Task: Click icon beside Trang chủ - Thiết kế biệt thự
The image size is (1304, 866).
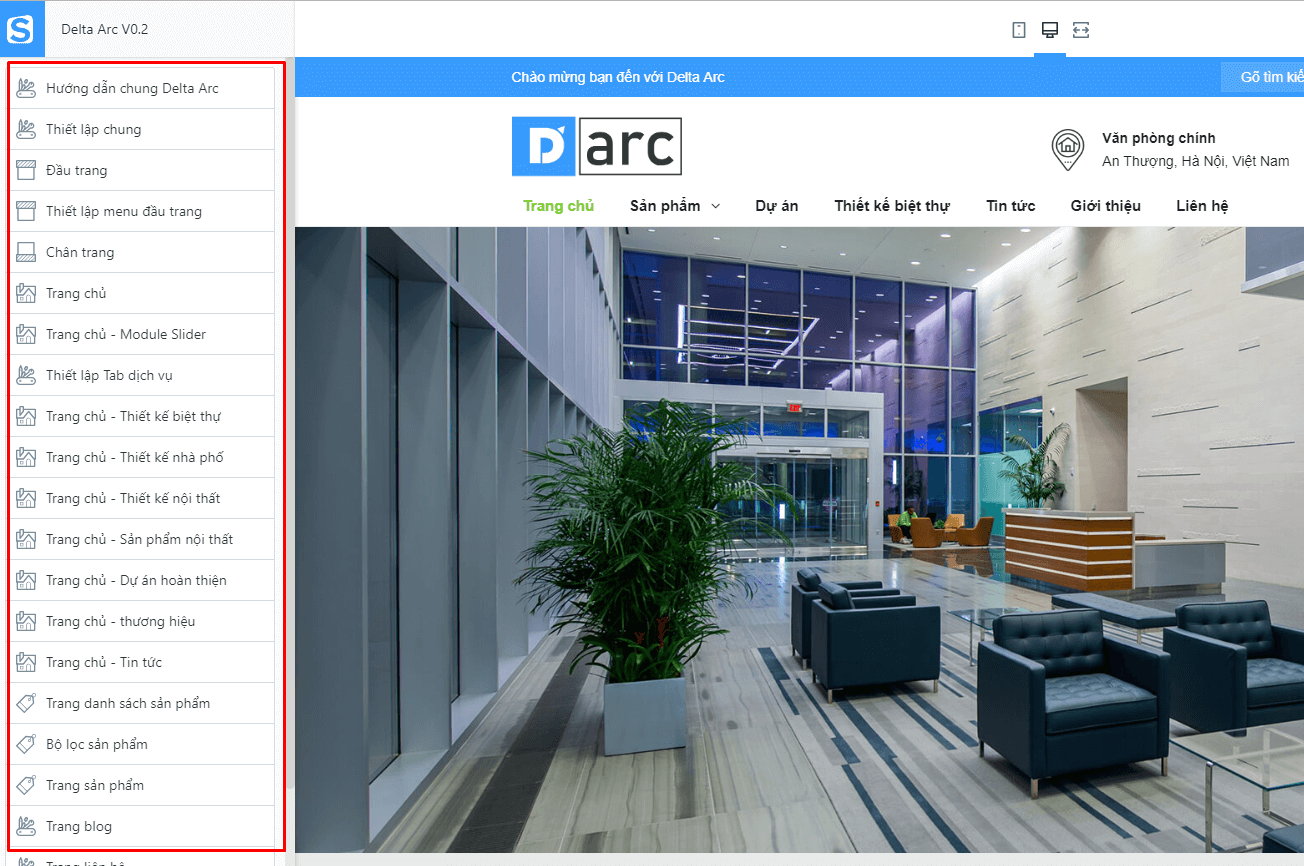Action: (x=27, y=416)
